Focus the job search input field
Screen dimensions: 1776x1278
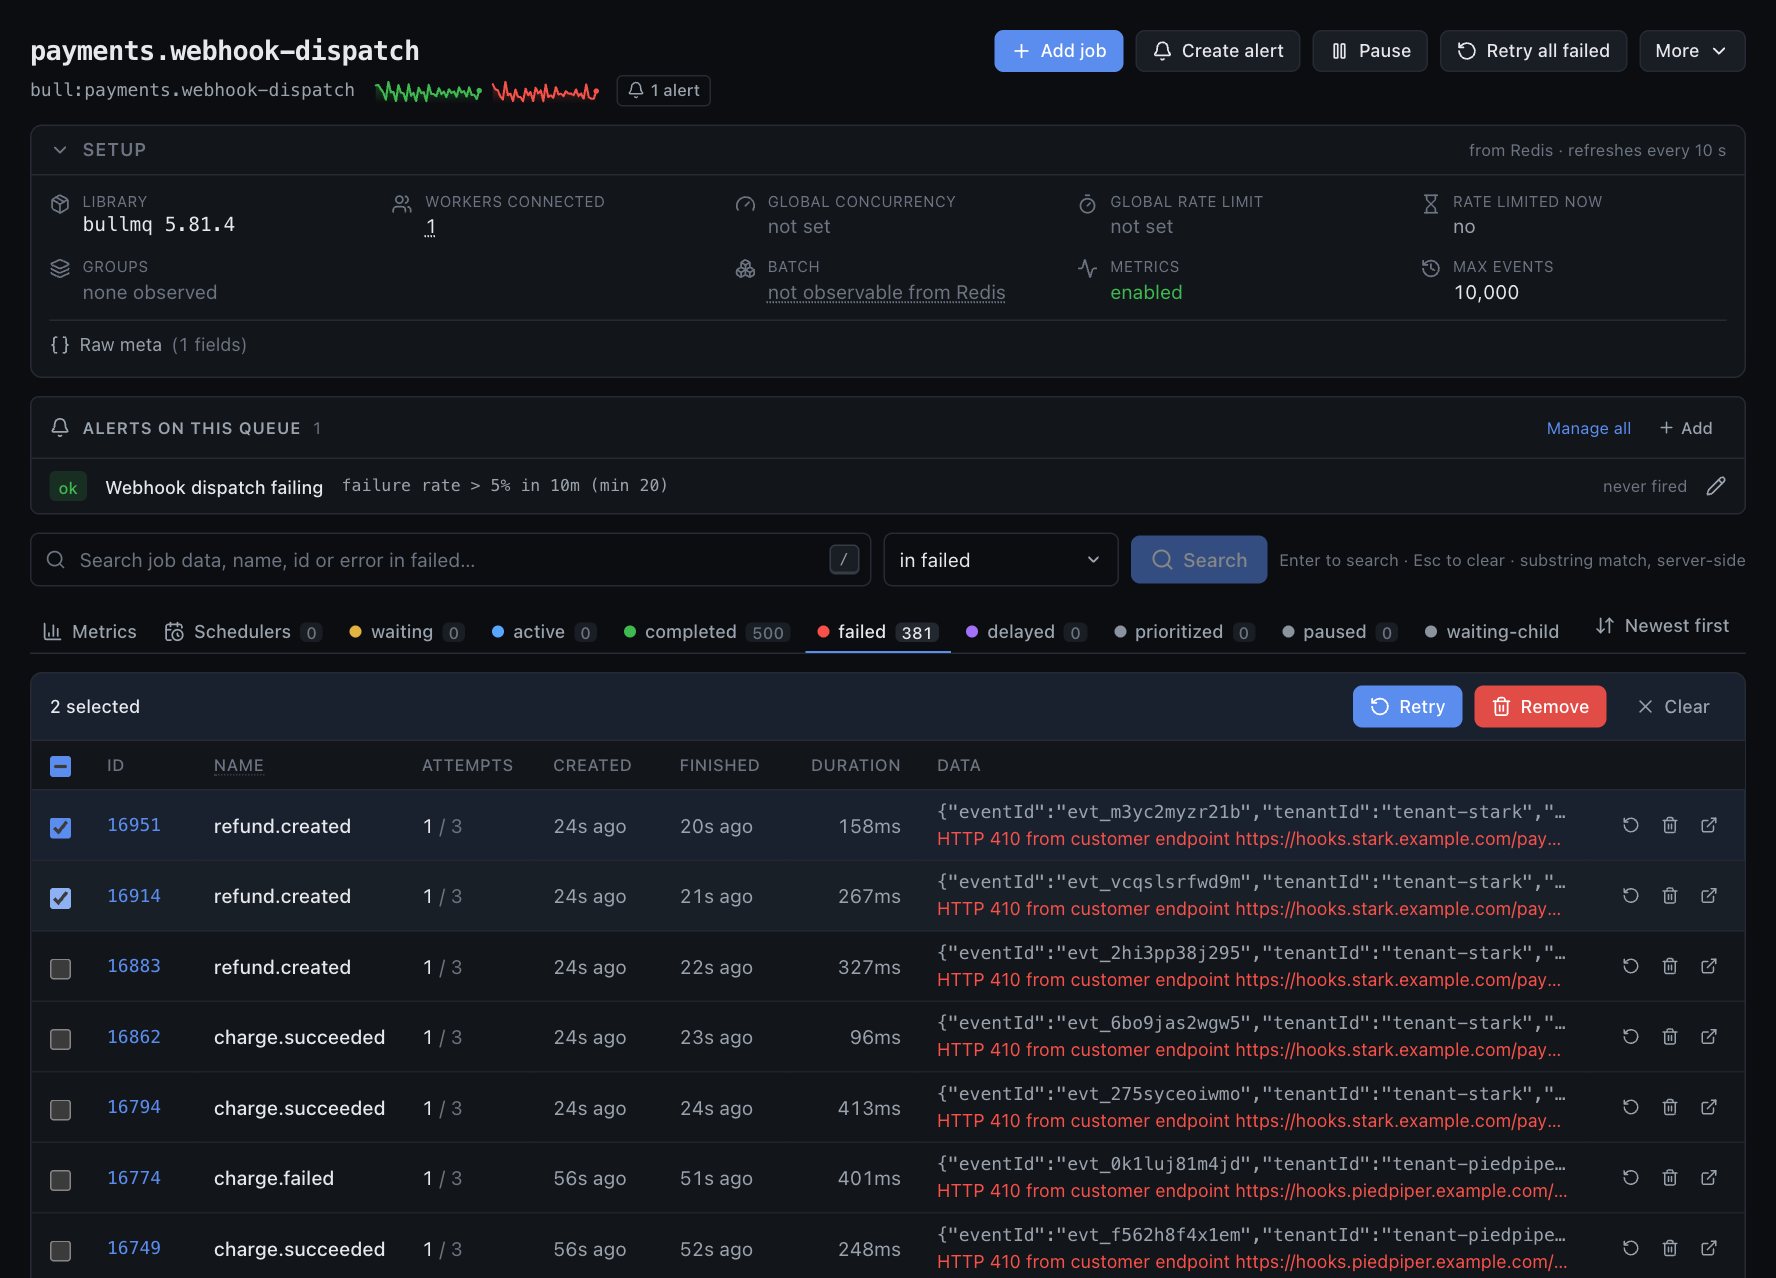(x=450, y=560)
